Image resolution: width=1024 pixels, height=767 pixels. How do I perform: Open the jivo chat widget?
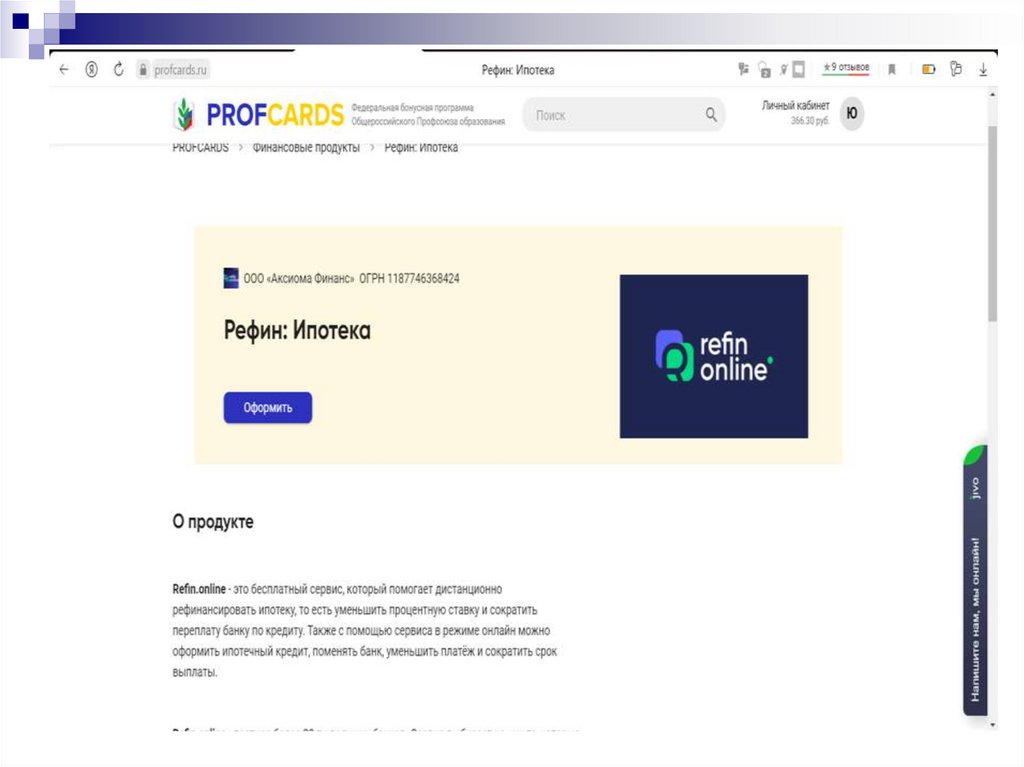pos(975,580)
